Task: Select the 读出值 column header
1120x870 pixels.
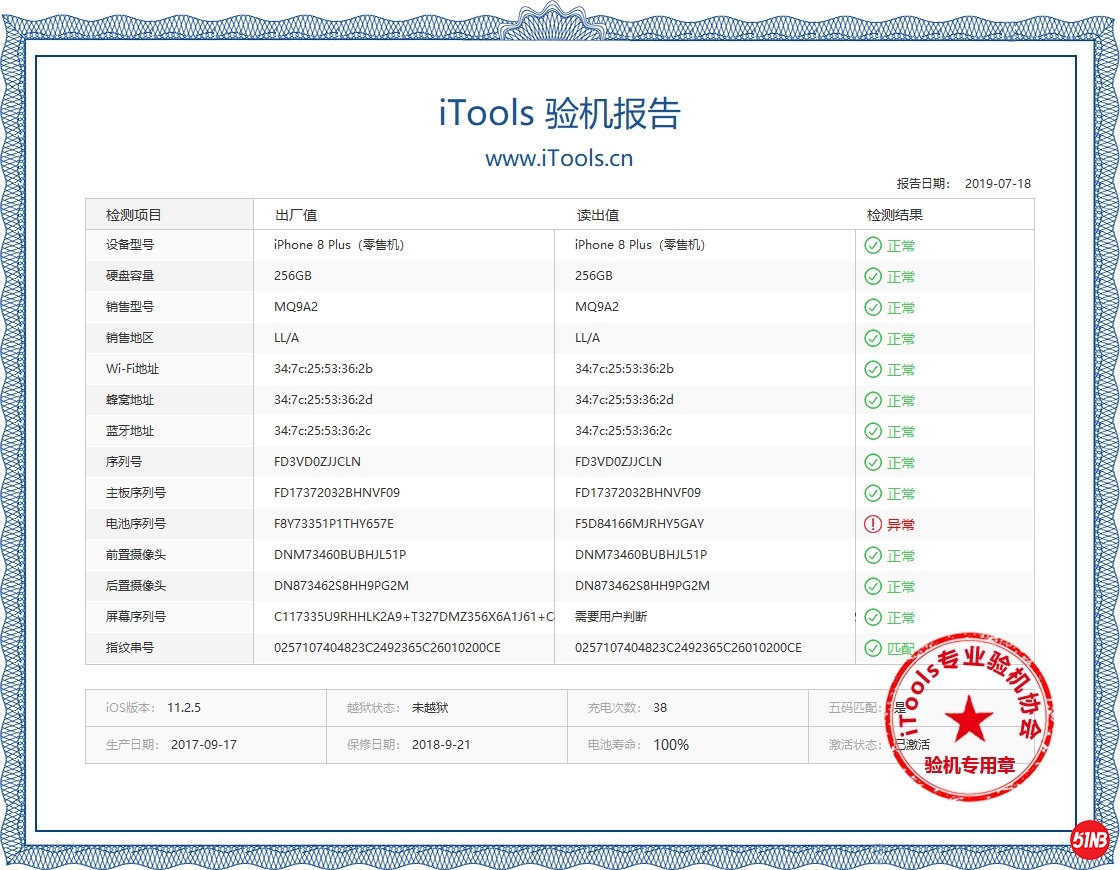Action: pyautogui.click(x=597, y=215)
